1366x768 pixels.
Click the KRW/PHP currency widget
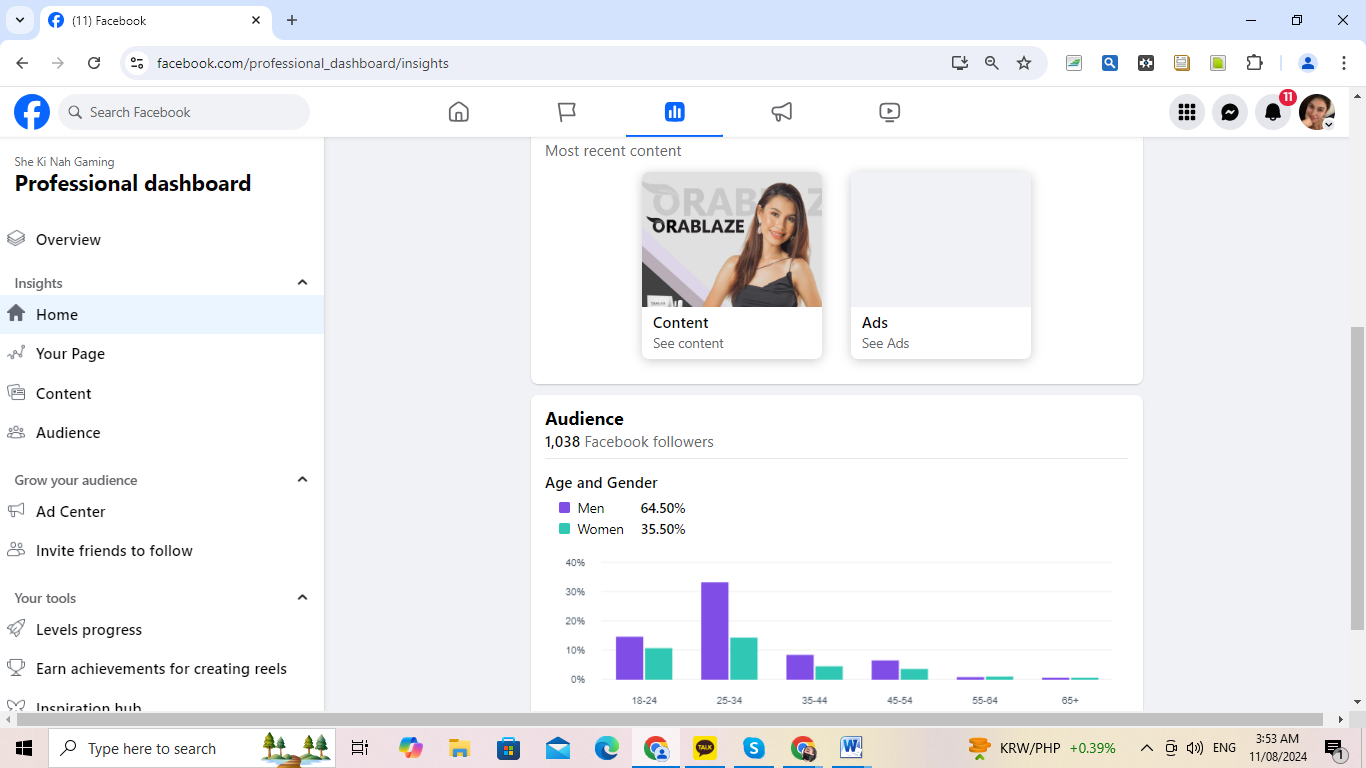[x=1042, y=748]
